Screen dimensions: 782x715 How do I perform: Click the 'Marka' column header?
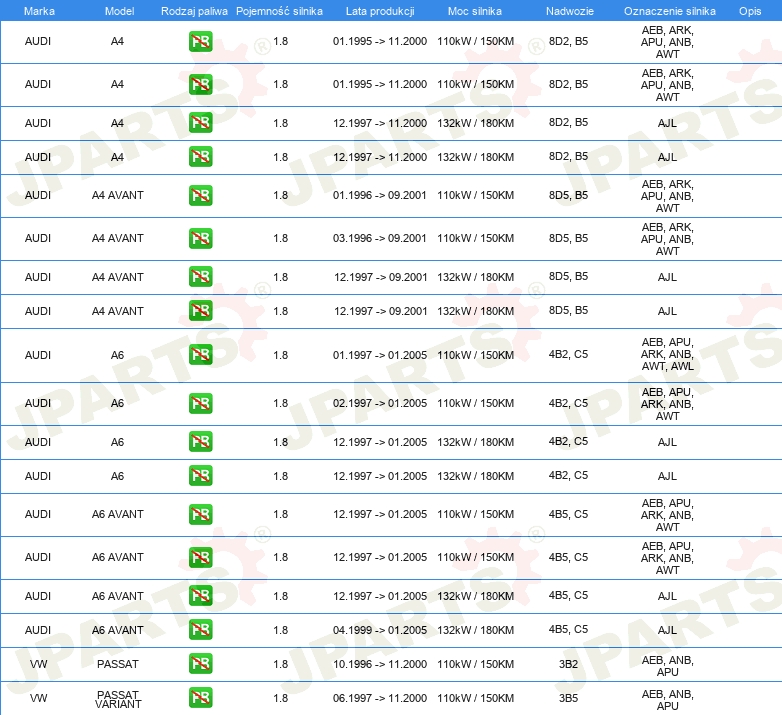39,11
